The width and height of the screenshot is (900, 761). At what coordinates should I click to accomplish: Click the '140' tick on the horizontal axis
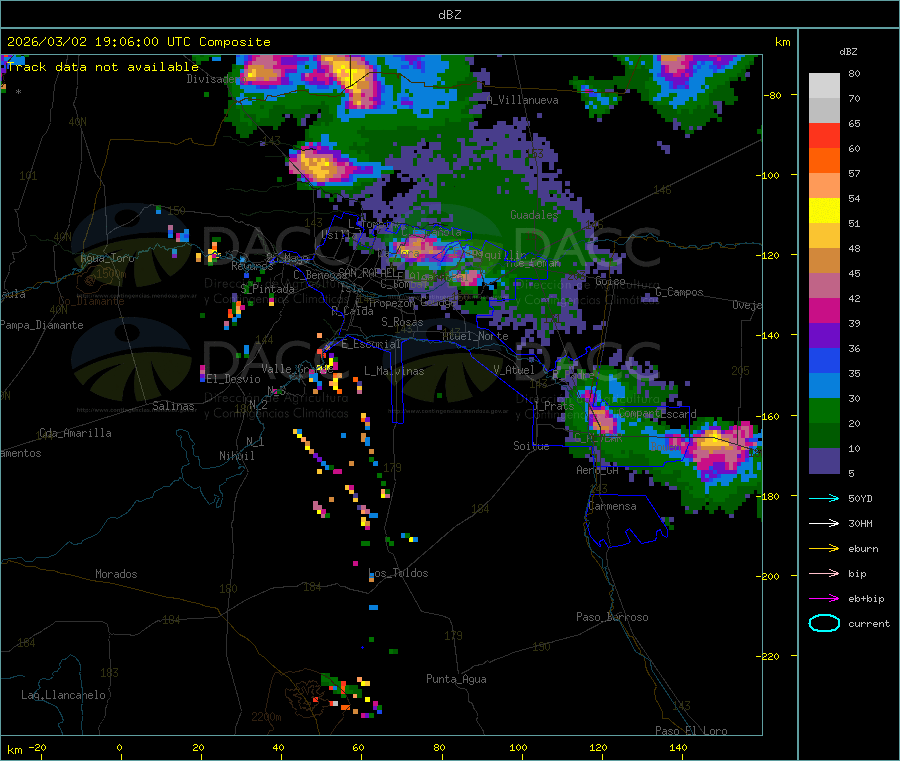tap(678, 748)
